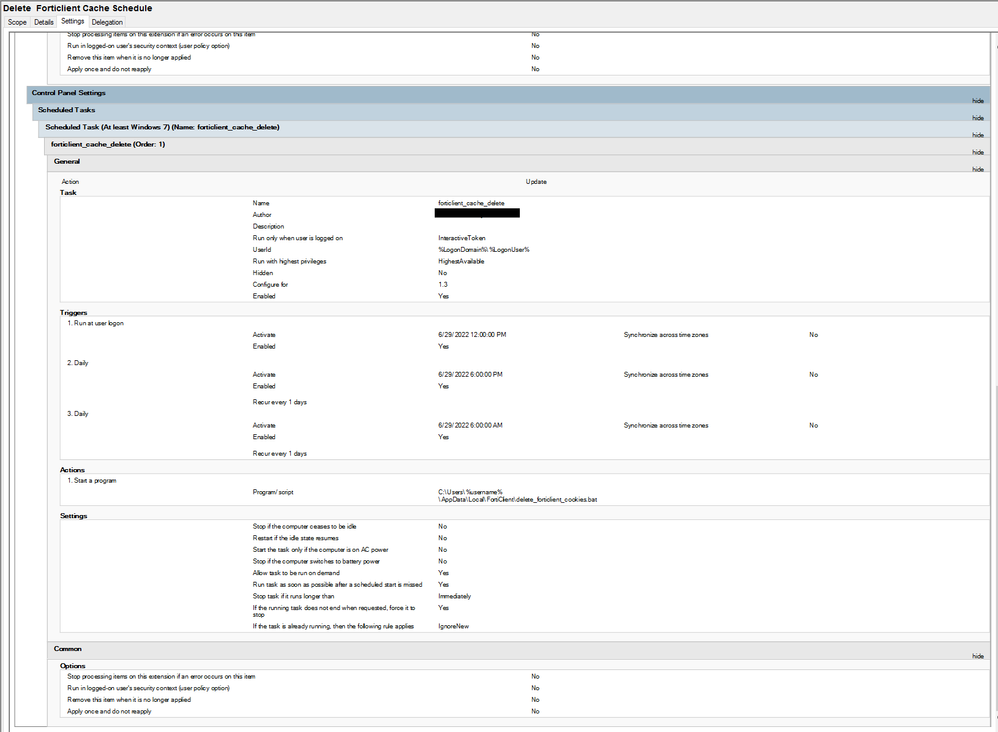The width and height of the screenshot is (998, 732).
Task: Click the 'Hidden' field label
Action: click(x=262, y=273)
